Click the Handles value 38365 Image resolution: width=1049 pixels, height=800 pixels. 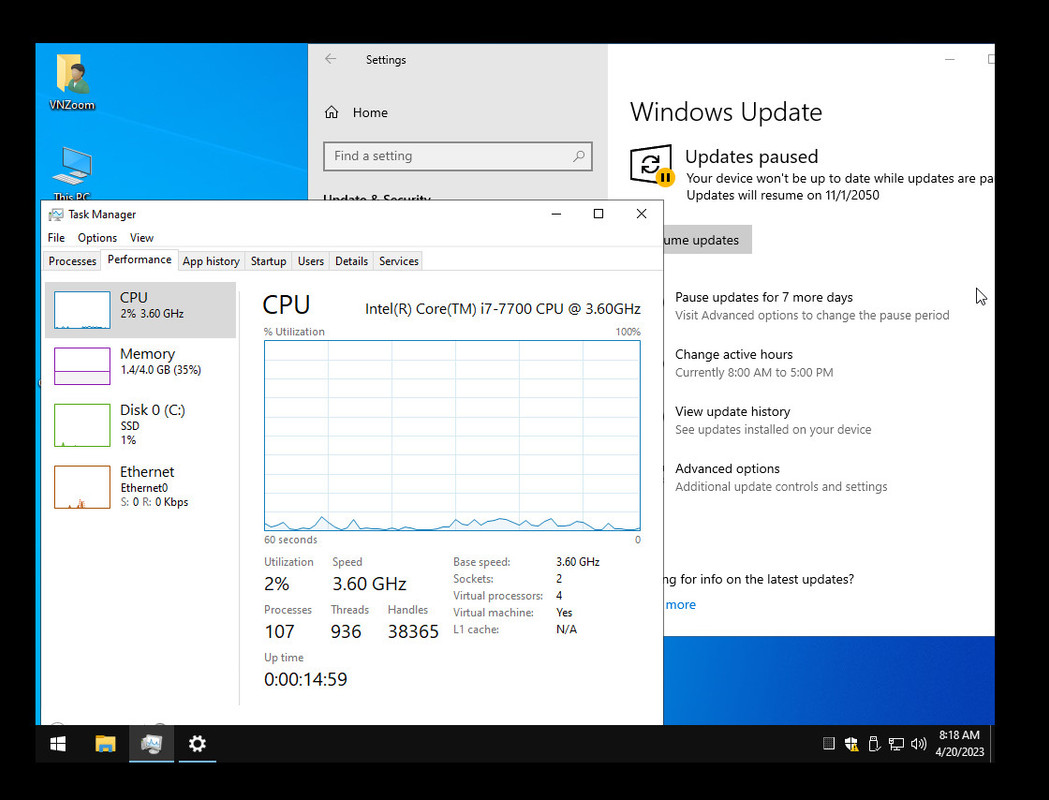(x=413, y=631)
